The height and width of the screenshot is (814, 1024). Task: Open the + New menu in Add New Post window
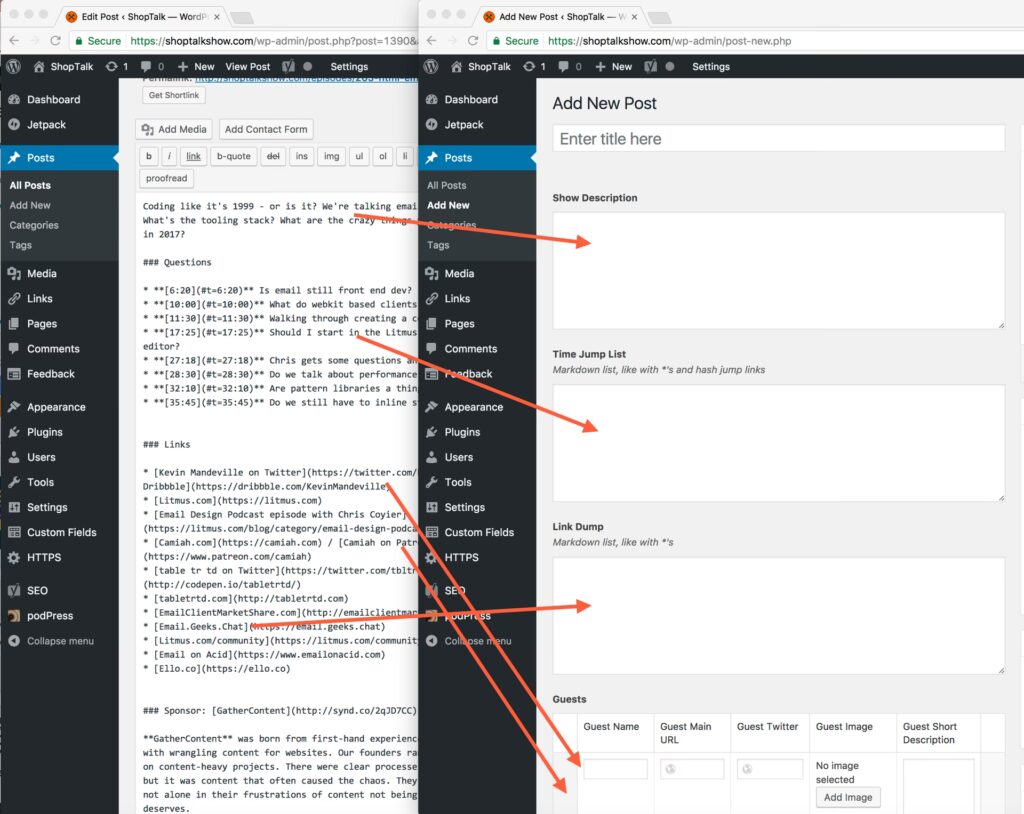point(613,67)
